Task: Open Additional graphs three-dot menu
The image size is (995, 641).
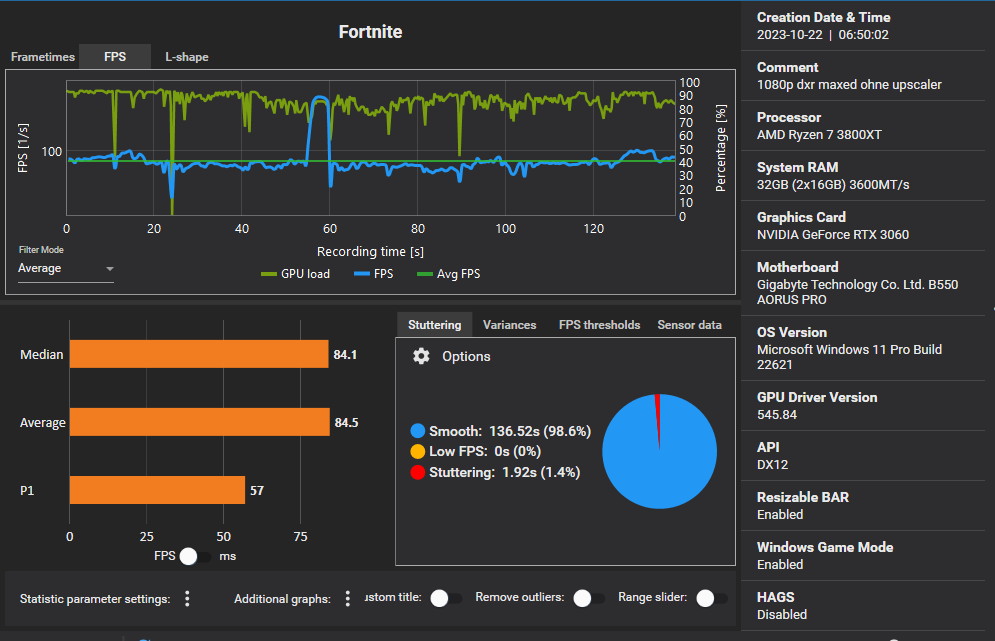Action: 348,598
